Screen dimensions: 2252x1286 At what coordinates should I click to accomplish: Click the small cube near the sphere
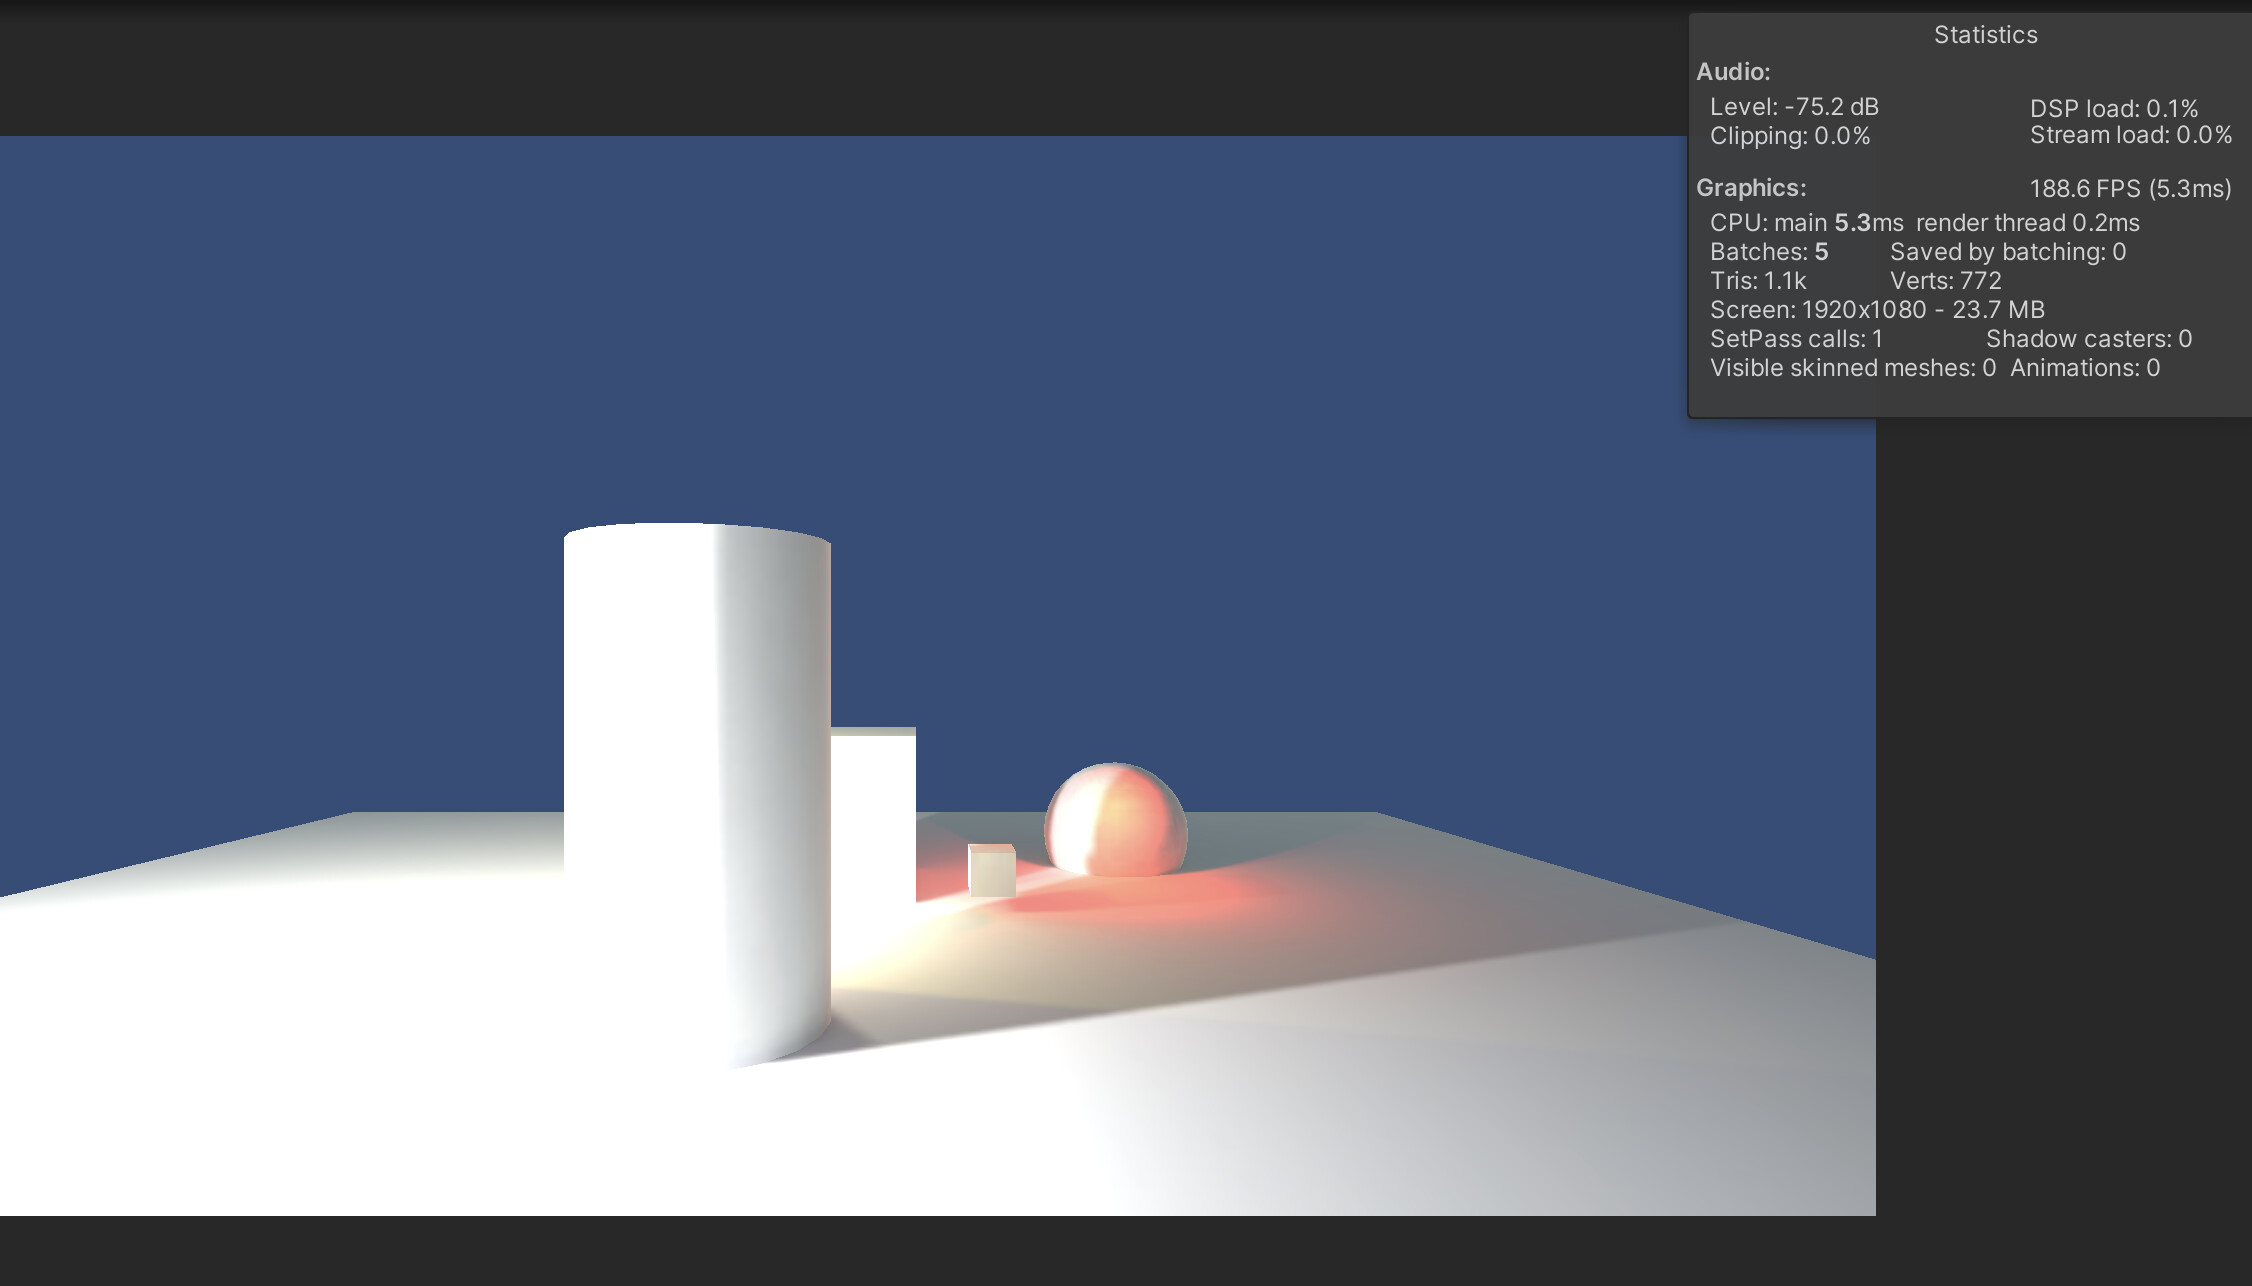point(992,871)
